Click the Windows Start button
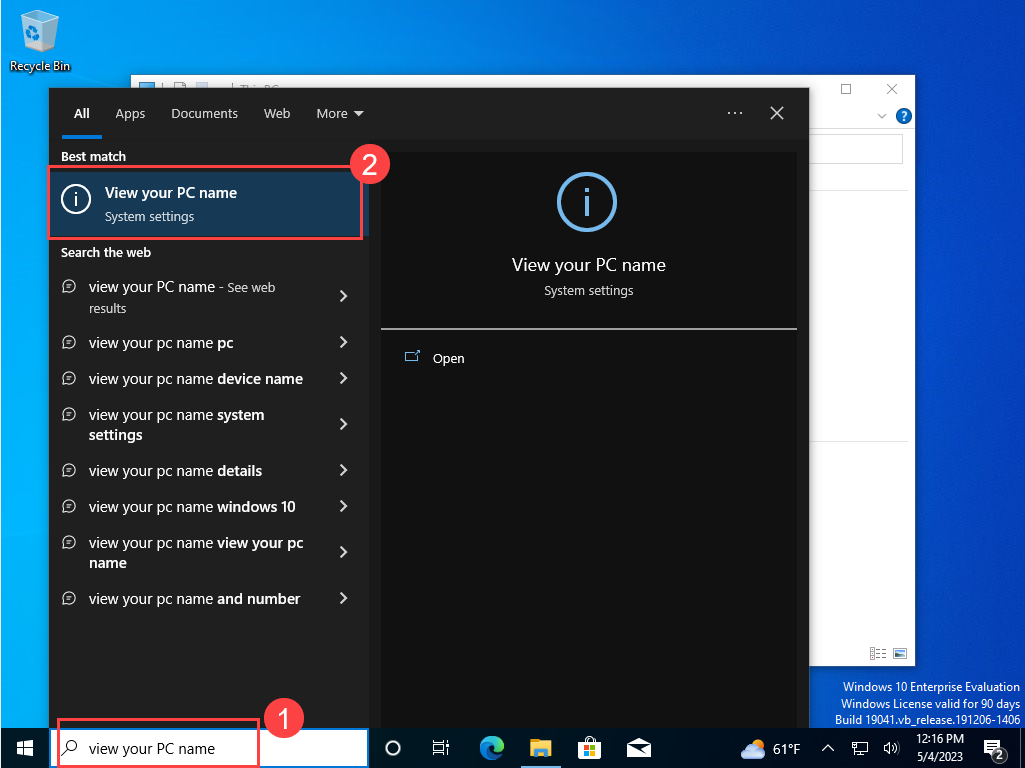Screen dimensions: 1025x768 pos(25,748)
